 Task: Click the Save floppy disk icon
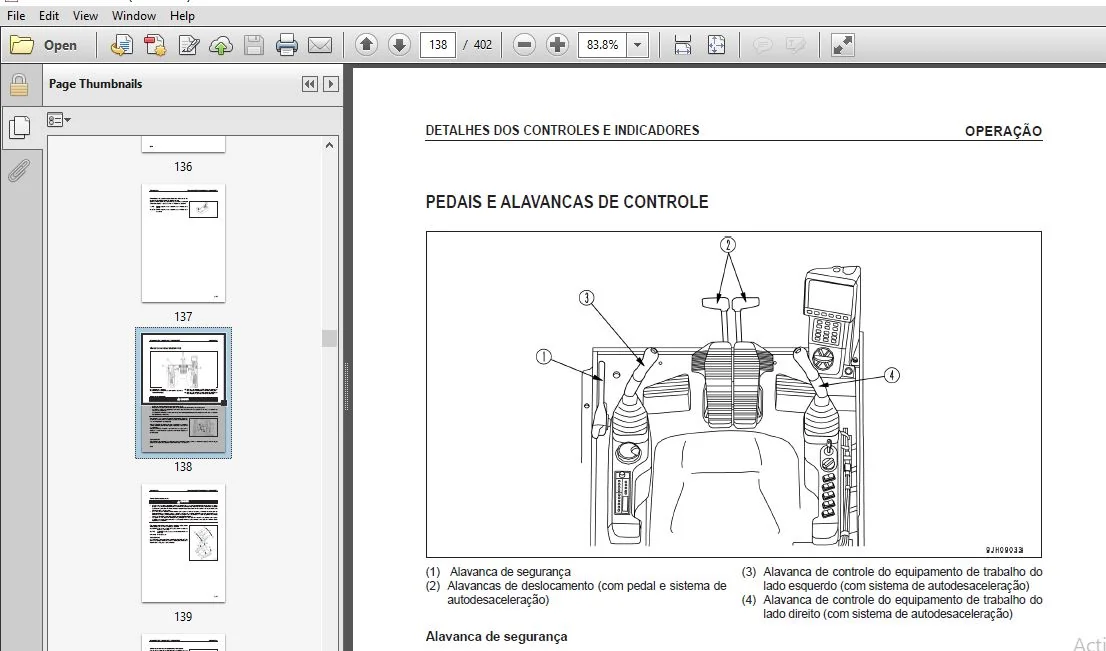(254, 45)
